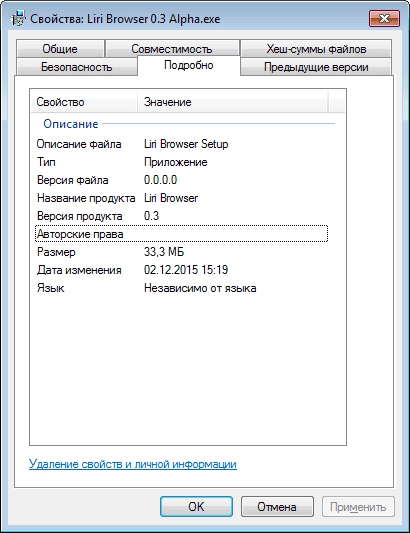
Task: Switch to the Общие tab
Action: pyautogui.click(x=60, y=49)
